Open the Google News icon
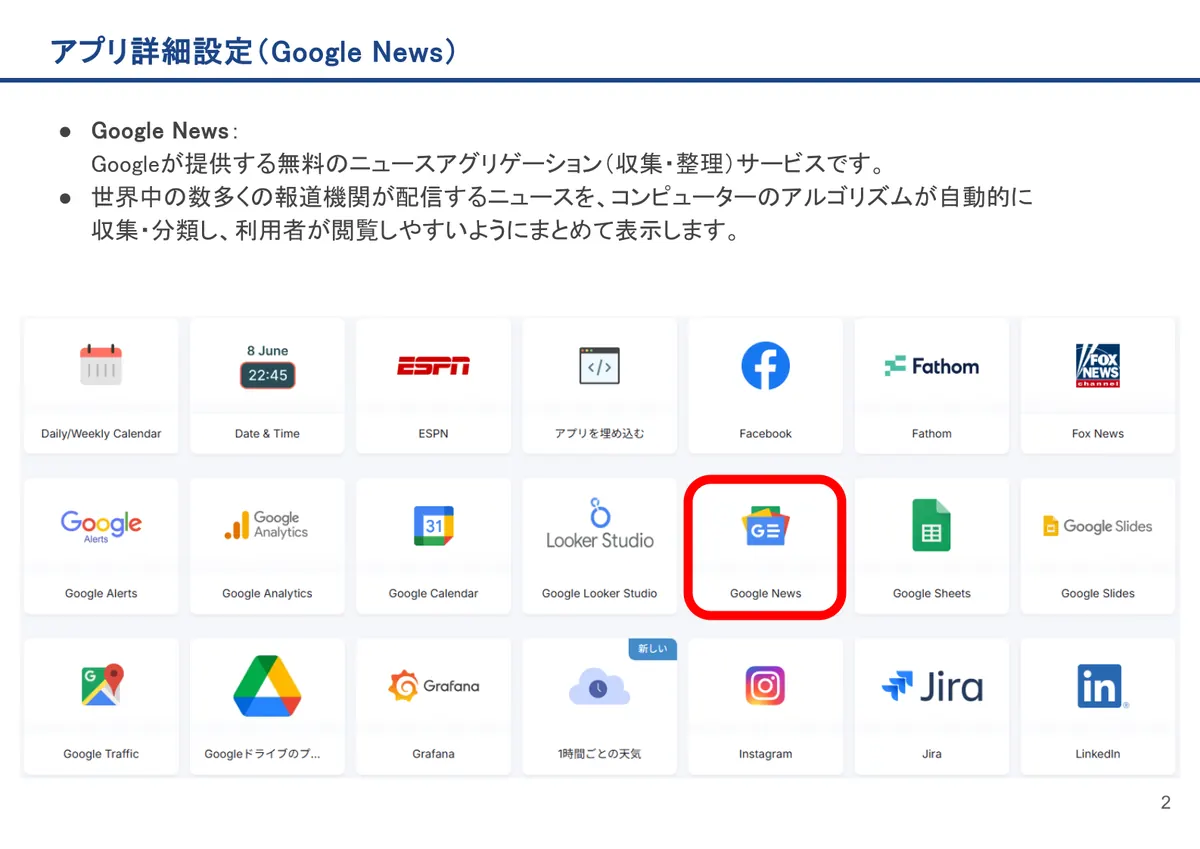Image resolution: width=1200 pixels, height=849 pixels. (x=765, y=527)
